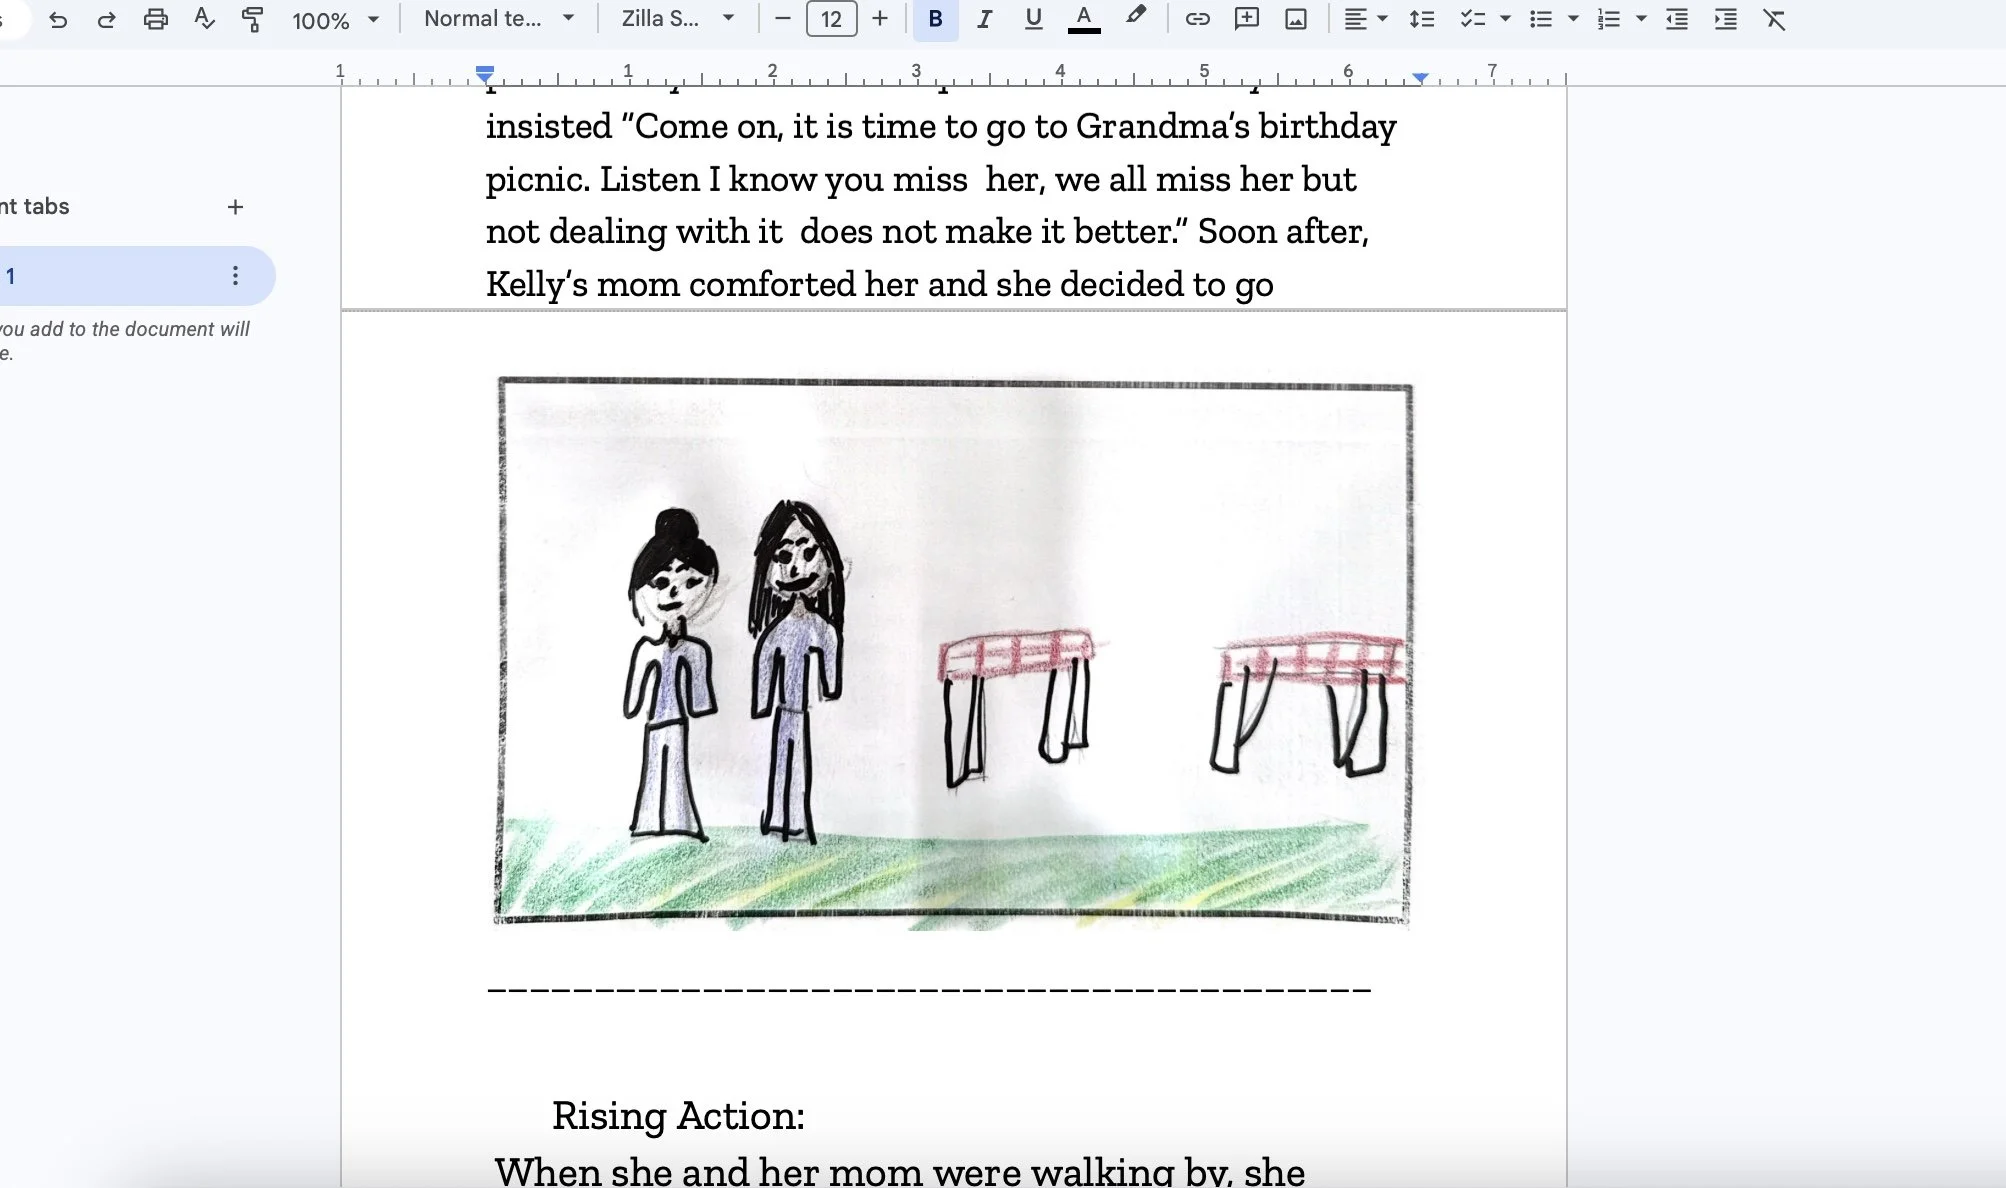Decrease font size with the minus button
Screen dimensions: 2006x1188
(x=783, y=19)
